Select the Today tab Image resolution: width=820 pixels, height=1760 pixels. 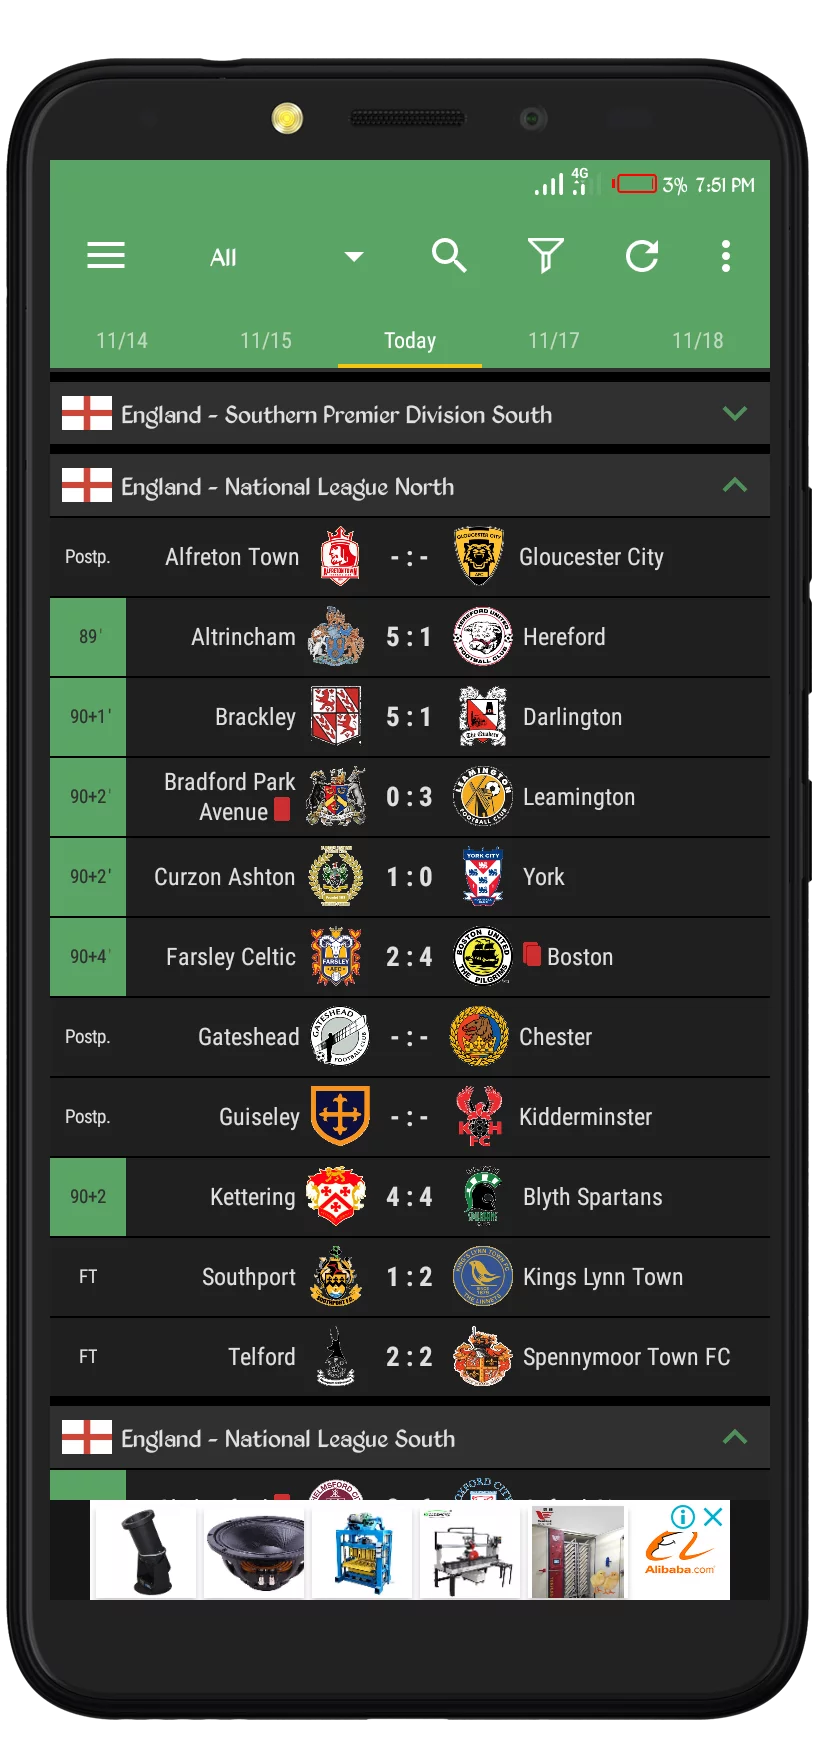(410, 340)
